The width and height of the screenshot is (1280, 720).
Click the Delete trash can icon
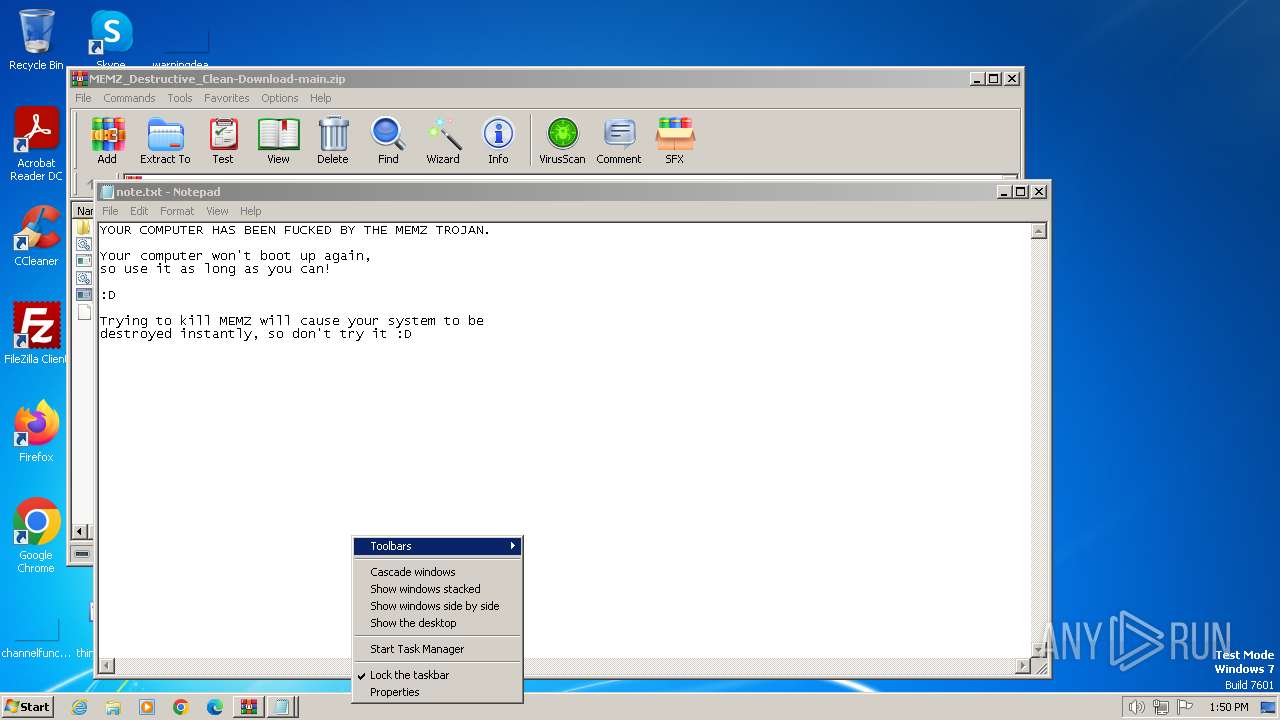pyautogui.click(x=333, y=140)
